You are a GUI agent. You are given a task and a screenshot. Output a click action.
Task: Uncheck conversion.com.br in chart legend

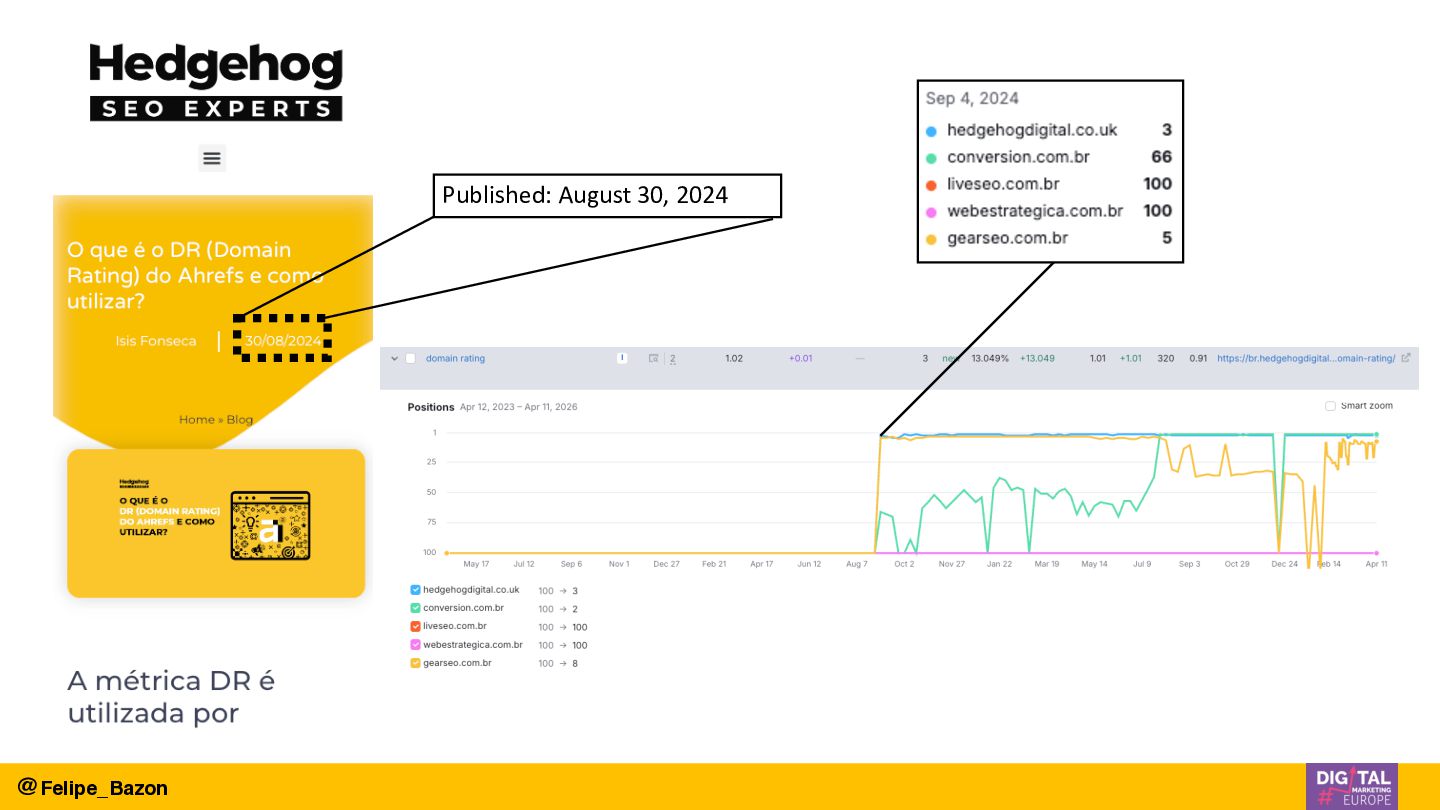click(416, 608)
